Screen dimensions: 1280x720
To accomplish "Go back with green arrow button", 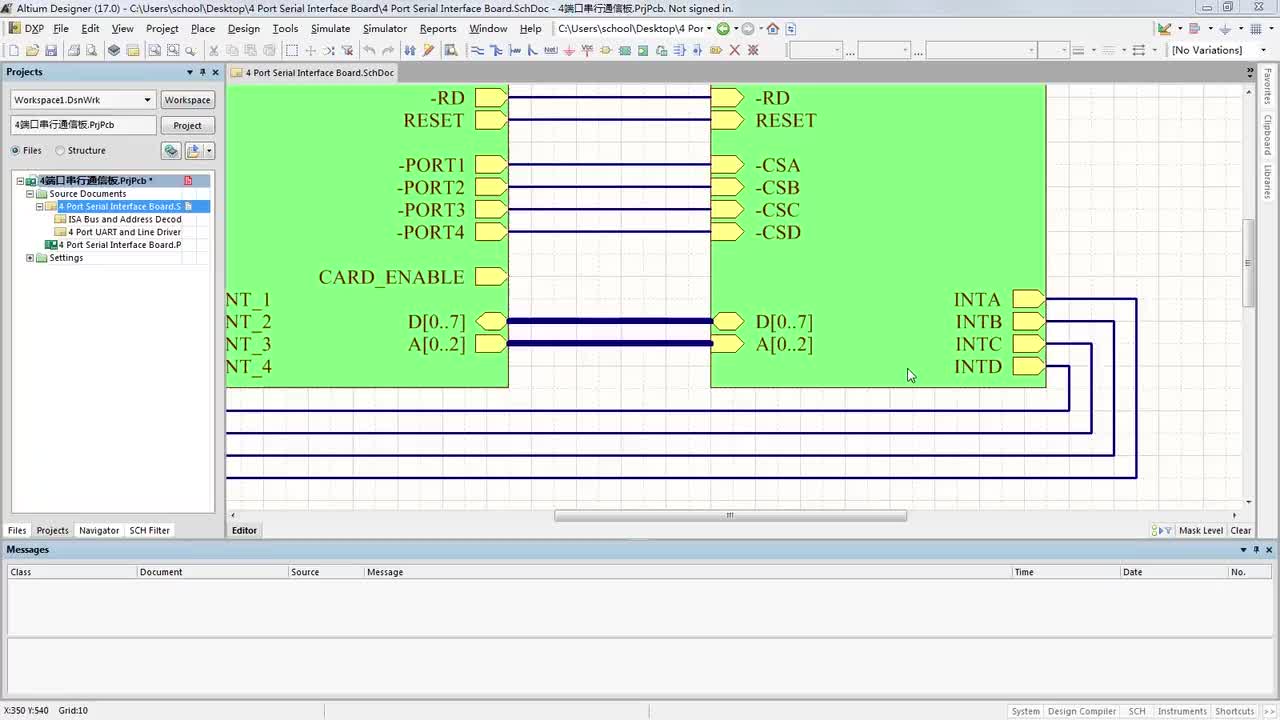I will tap(723, 29).
